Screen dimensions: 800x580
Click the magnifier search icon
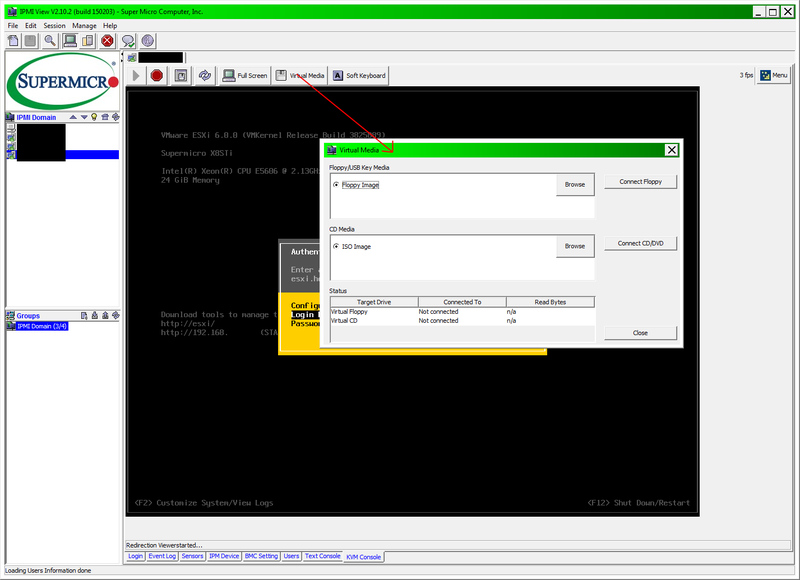[50, 40]
